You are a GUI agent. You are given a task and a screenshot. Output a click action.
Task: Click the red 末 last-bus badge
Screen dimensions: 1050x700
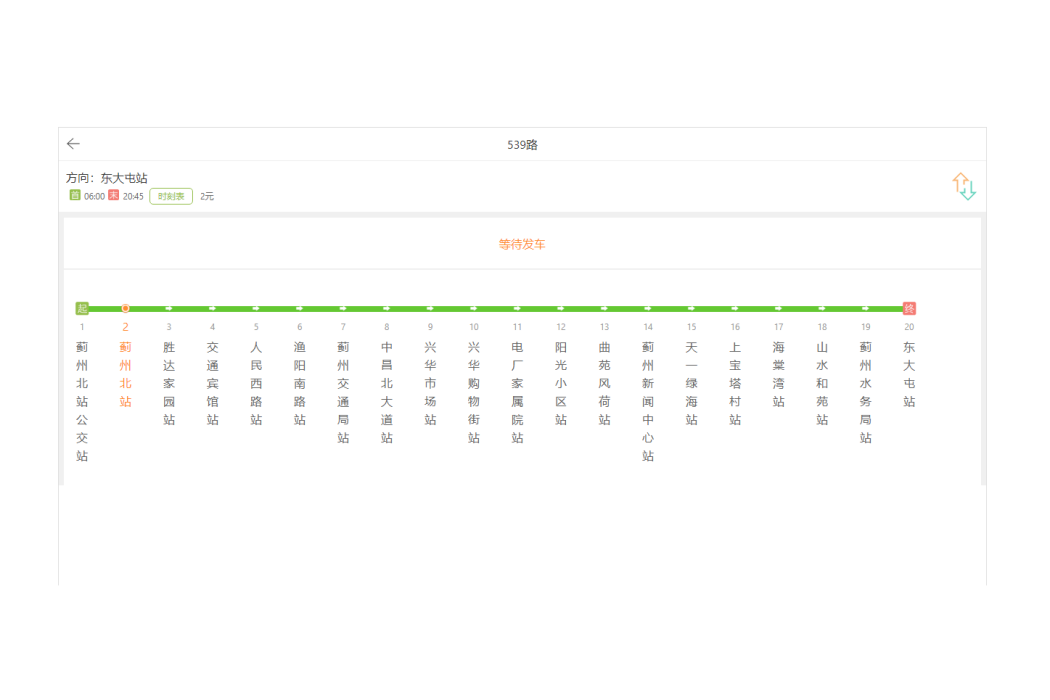coord(113,196)
